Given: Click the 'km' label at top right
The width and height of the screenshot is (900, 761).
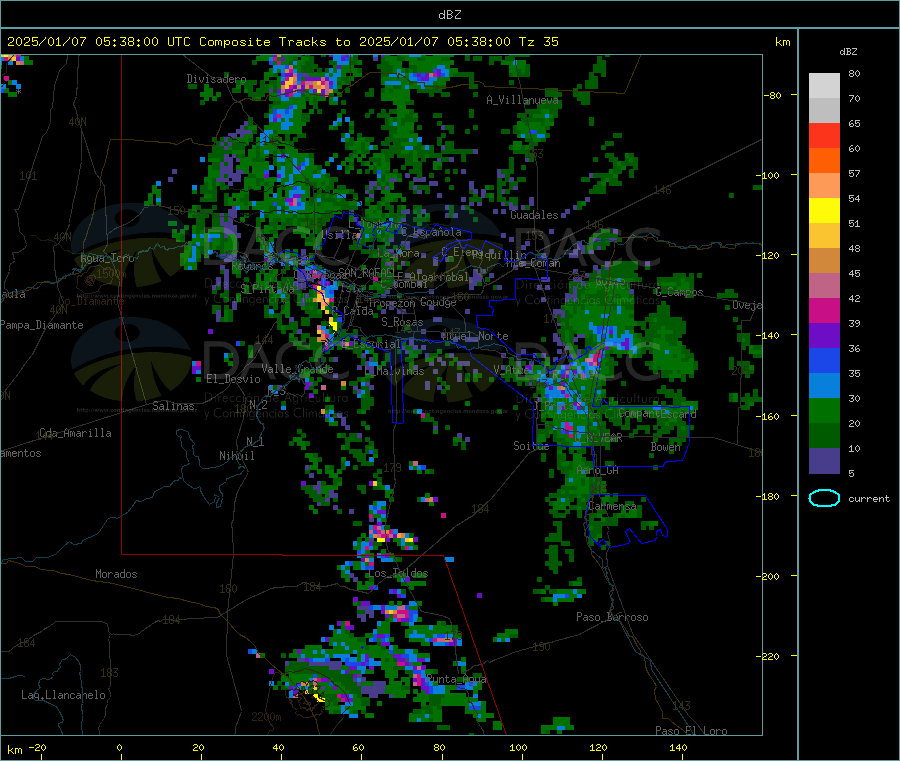Looking at the screenshot, I should point(782,42).
